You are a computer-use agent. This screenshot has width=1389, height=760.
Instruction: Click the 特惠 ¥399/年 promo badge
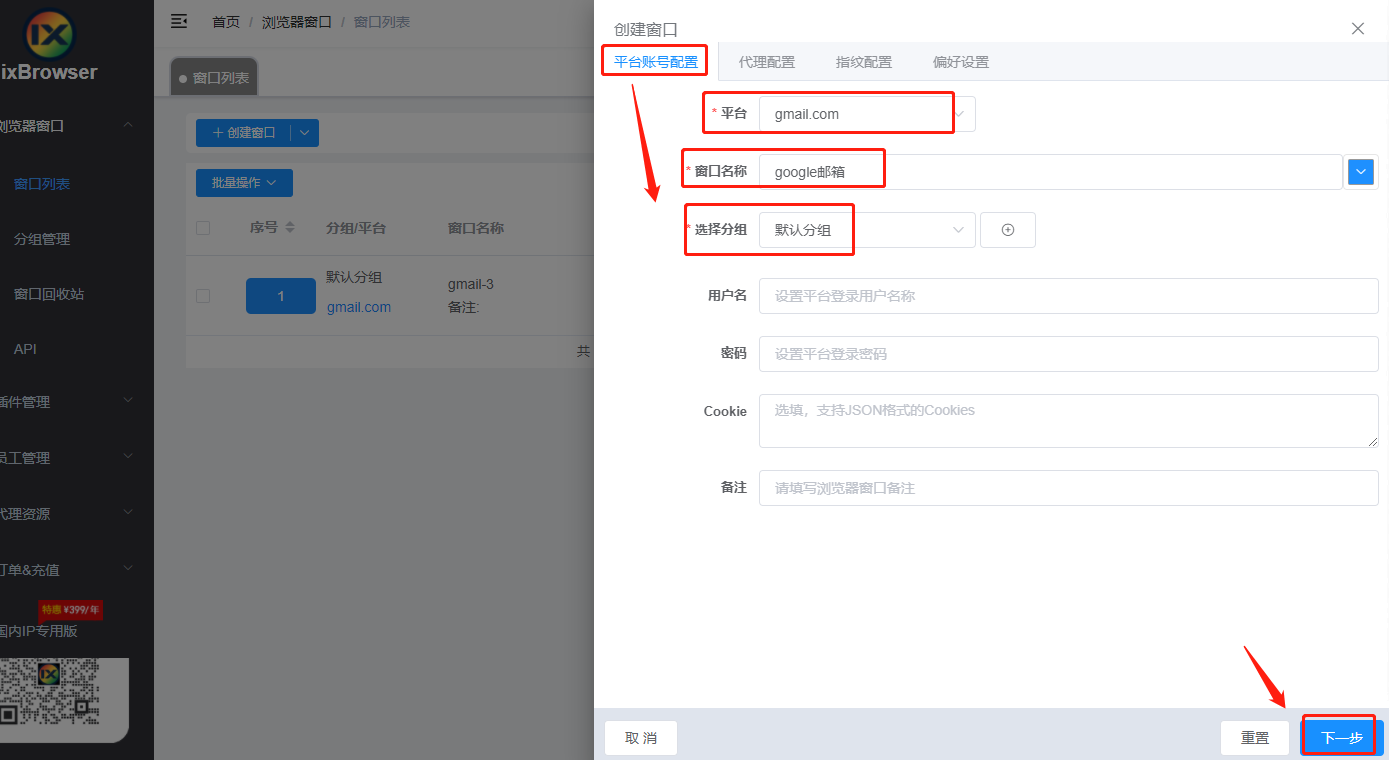tap(70, 609)
